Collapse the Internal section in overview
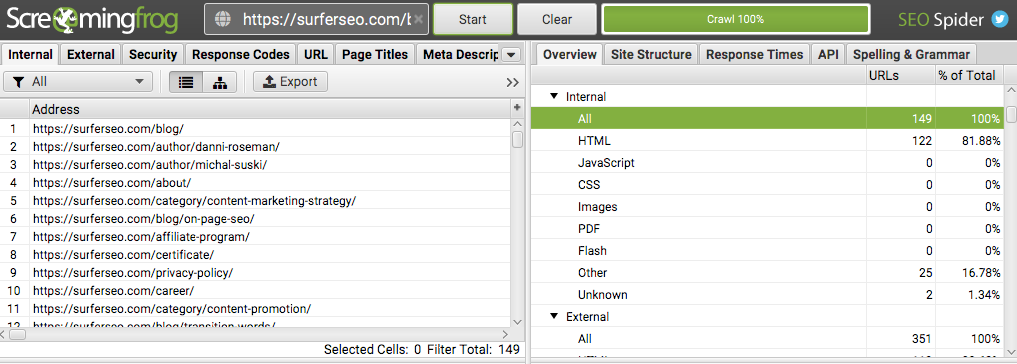1017x364 pixels. point(554,96)
